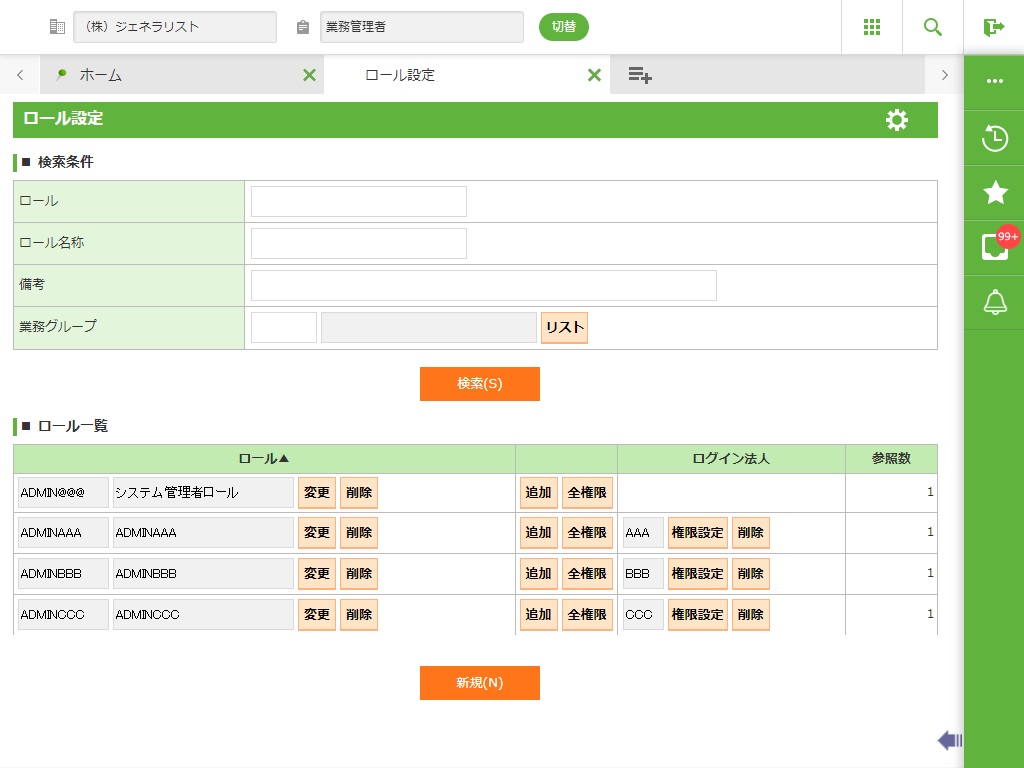Click the search magnifier icon in header
The height and width of the screenshot is (768, 1024).
[x=932, y=27]
